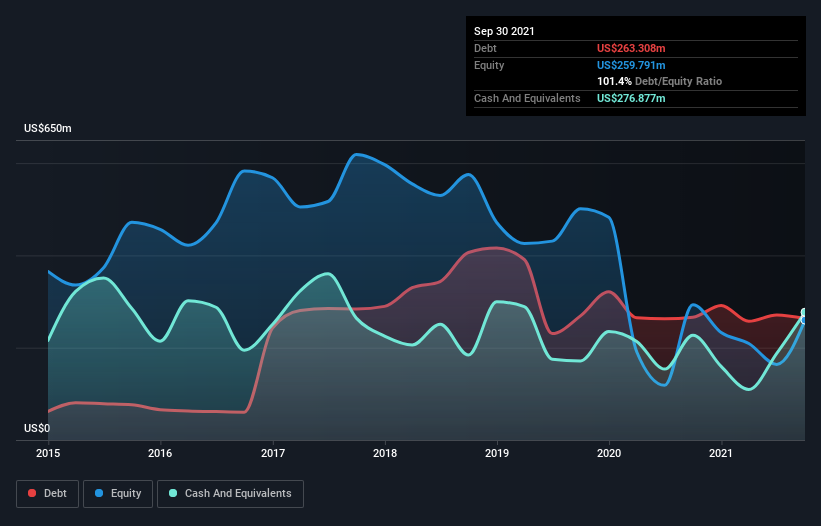Screen dimensions: 821x526
Task: Click the US$263.308m debt value
Action: 631,48
